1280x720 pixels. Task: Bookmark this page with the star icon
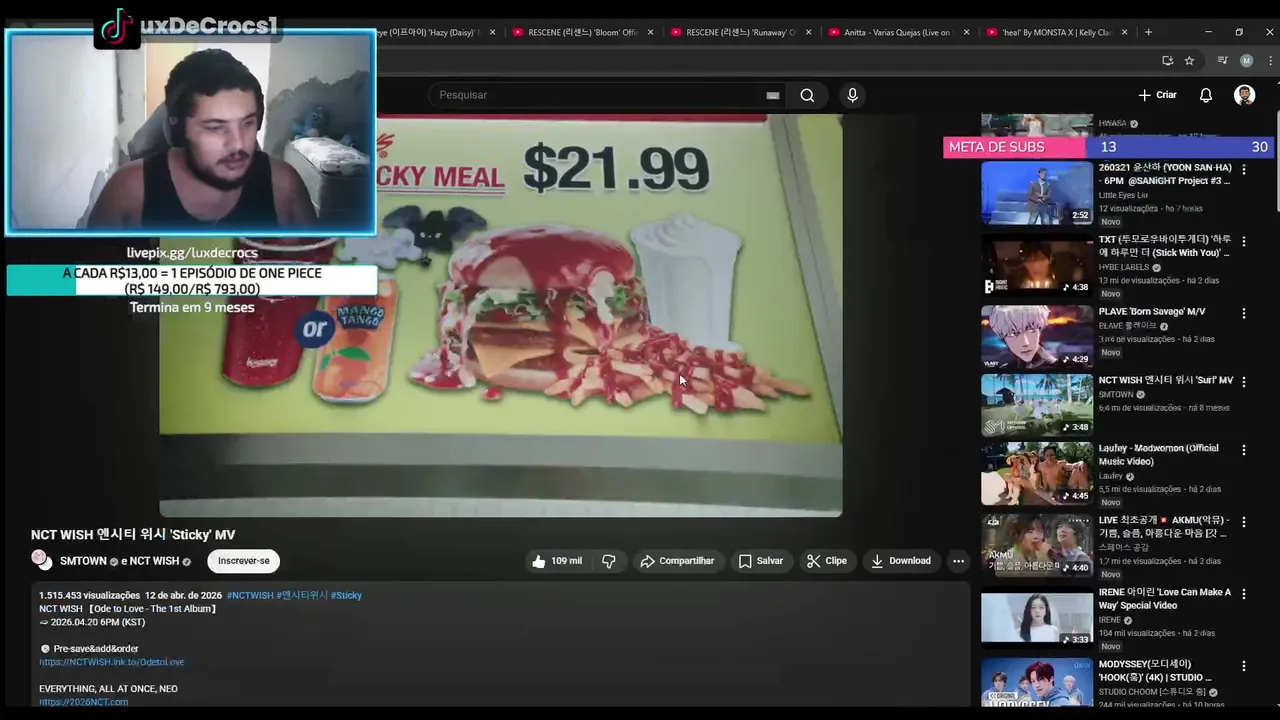[1189, 61]
